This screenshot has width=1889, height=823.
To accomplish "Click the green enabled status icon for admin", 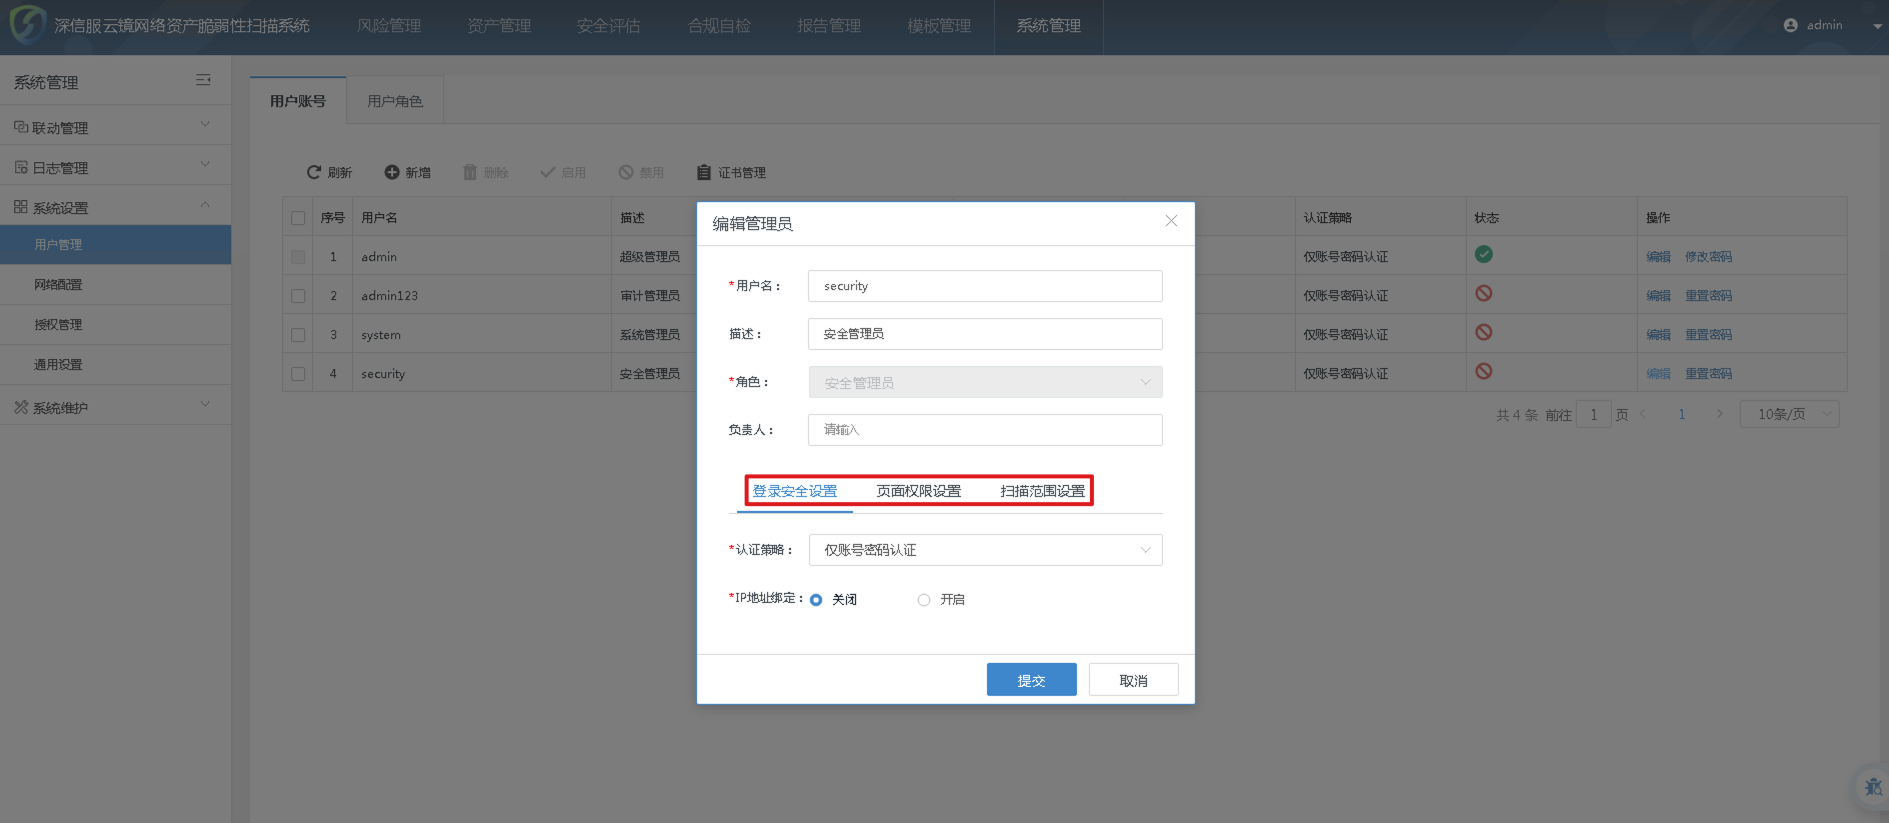I will pos(1484,254).
